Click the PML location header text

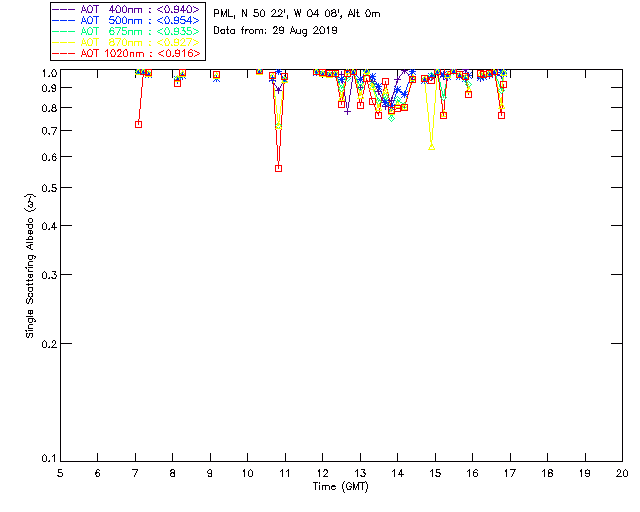[x=297, y=14]
